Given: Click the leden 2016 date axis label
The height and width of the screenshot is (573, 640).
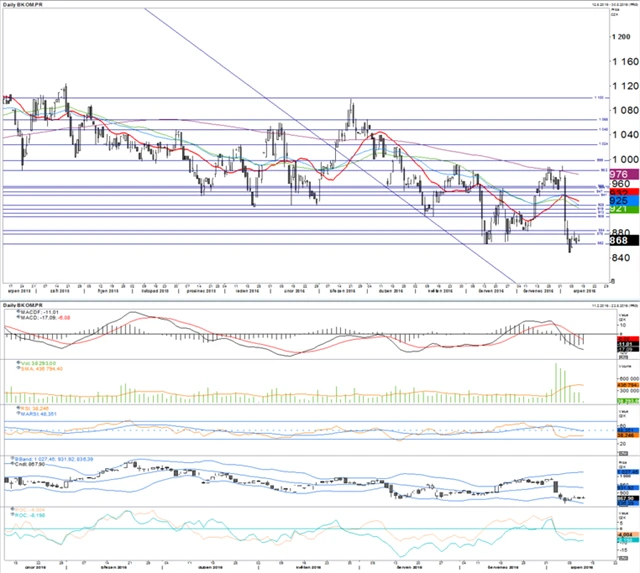Looking at the screenshot, I should pyautogui.click(x=247, y=291).
